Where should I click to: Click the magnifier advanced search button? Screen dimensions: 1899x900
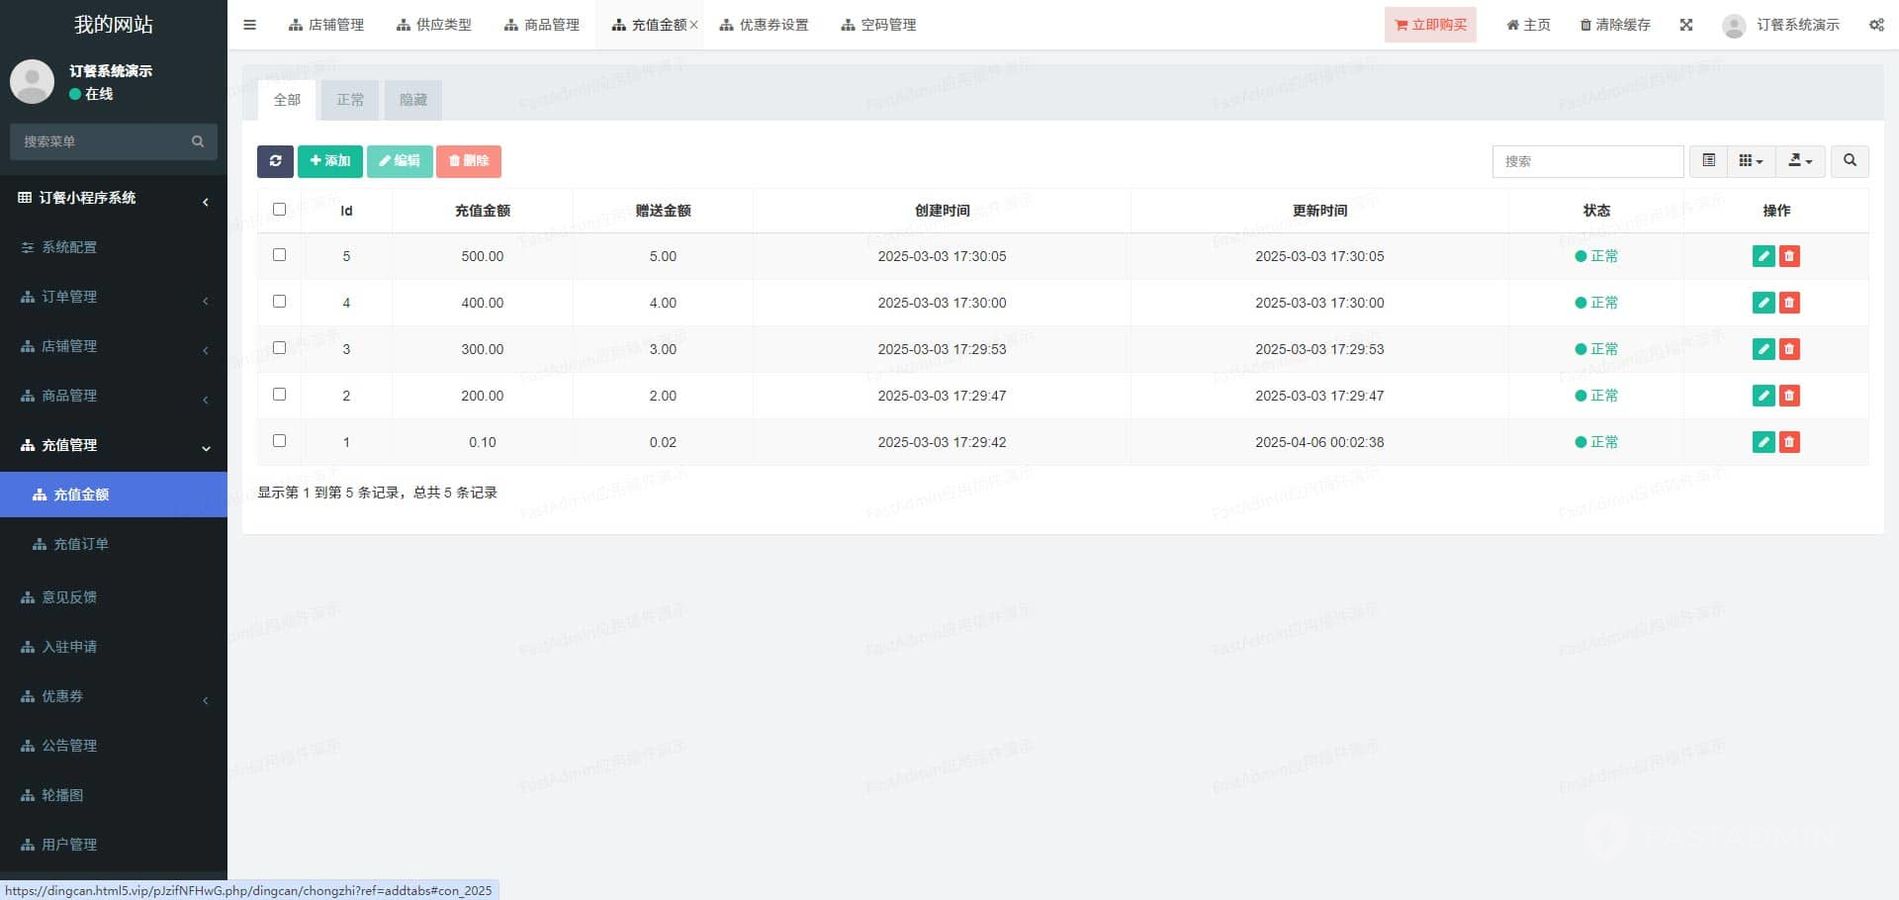(x=1849, y=161)
